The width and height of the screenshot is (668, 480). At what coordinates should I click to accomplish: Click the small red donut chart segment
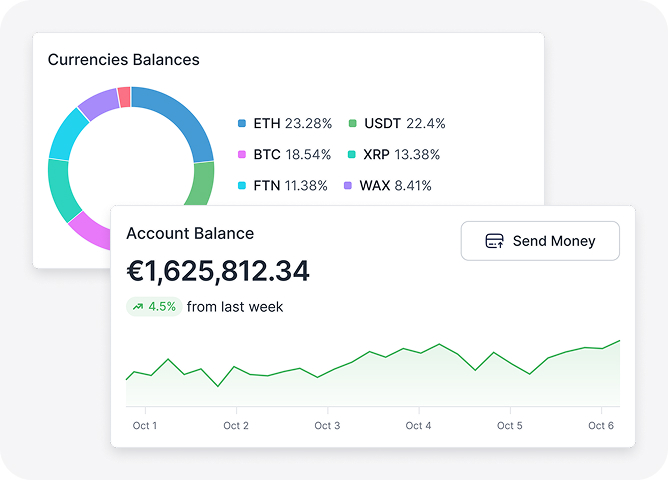[124, 97]
